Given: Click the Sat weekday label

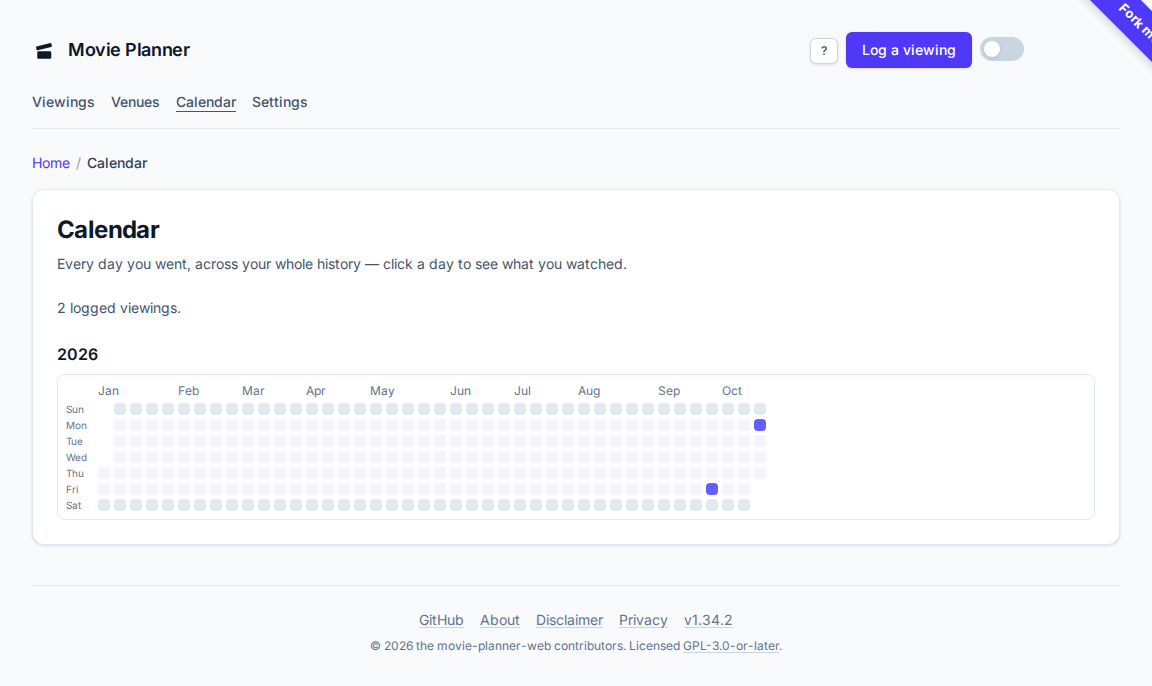Looking at the screenshot, I should (73, 505).
